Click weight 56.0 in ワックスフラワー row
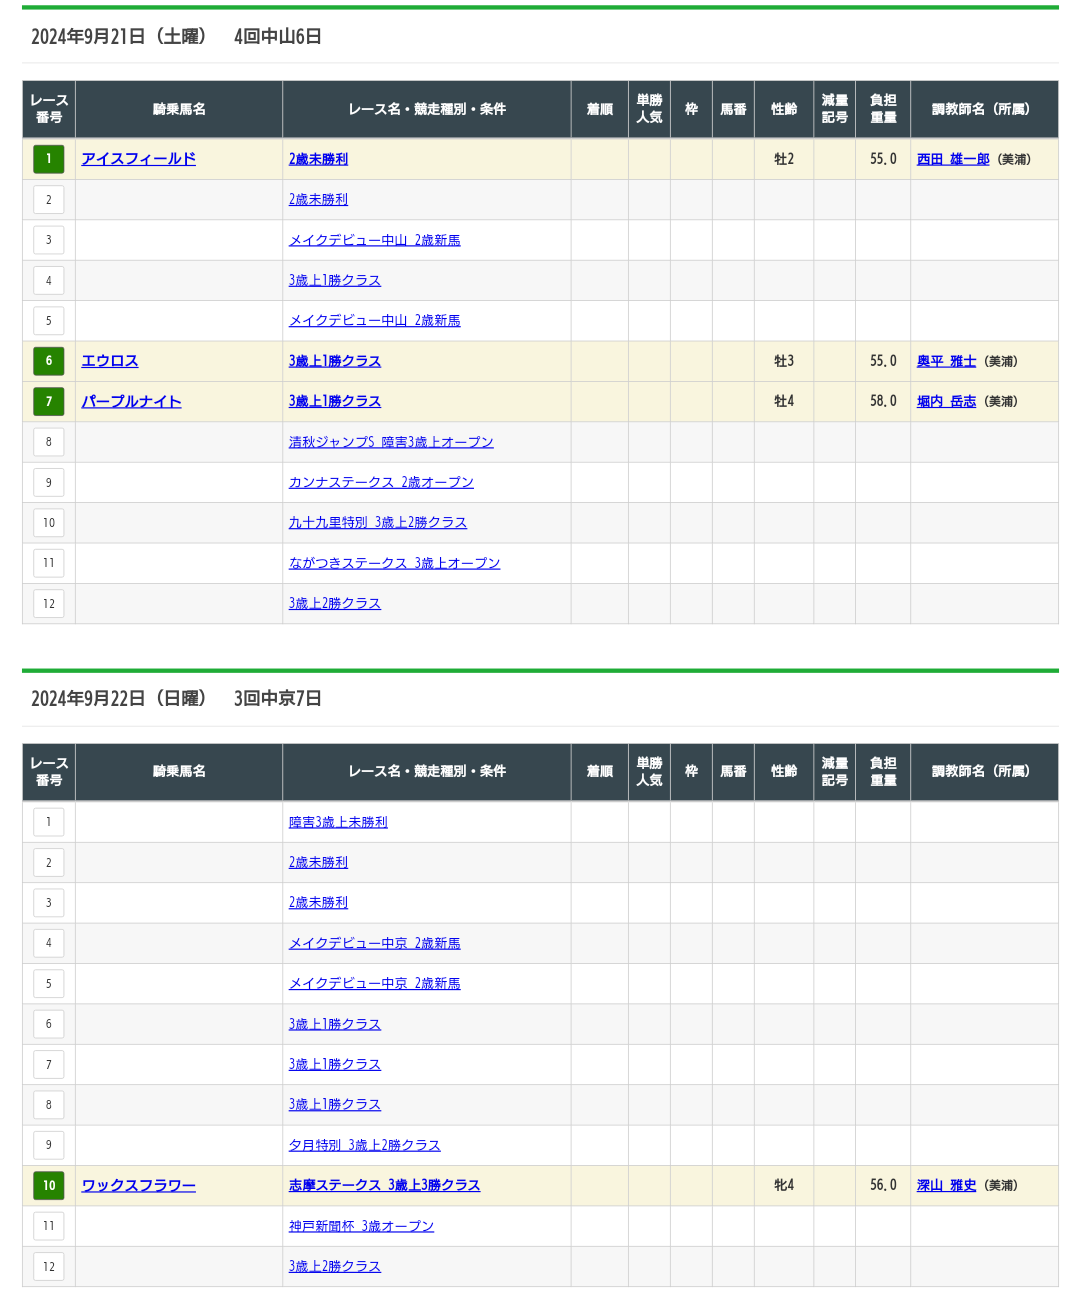Viewport: 1080px width, 1292px height. coord(883,1185)
